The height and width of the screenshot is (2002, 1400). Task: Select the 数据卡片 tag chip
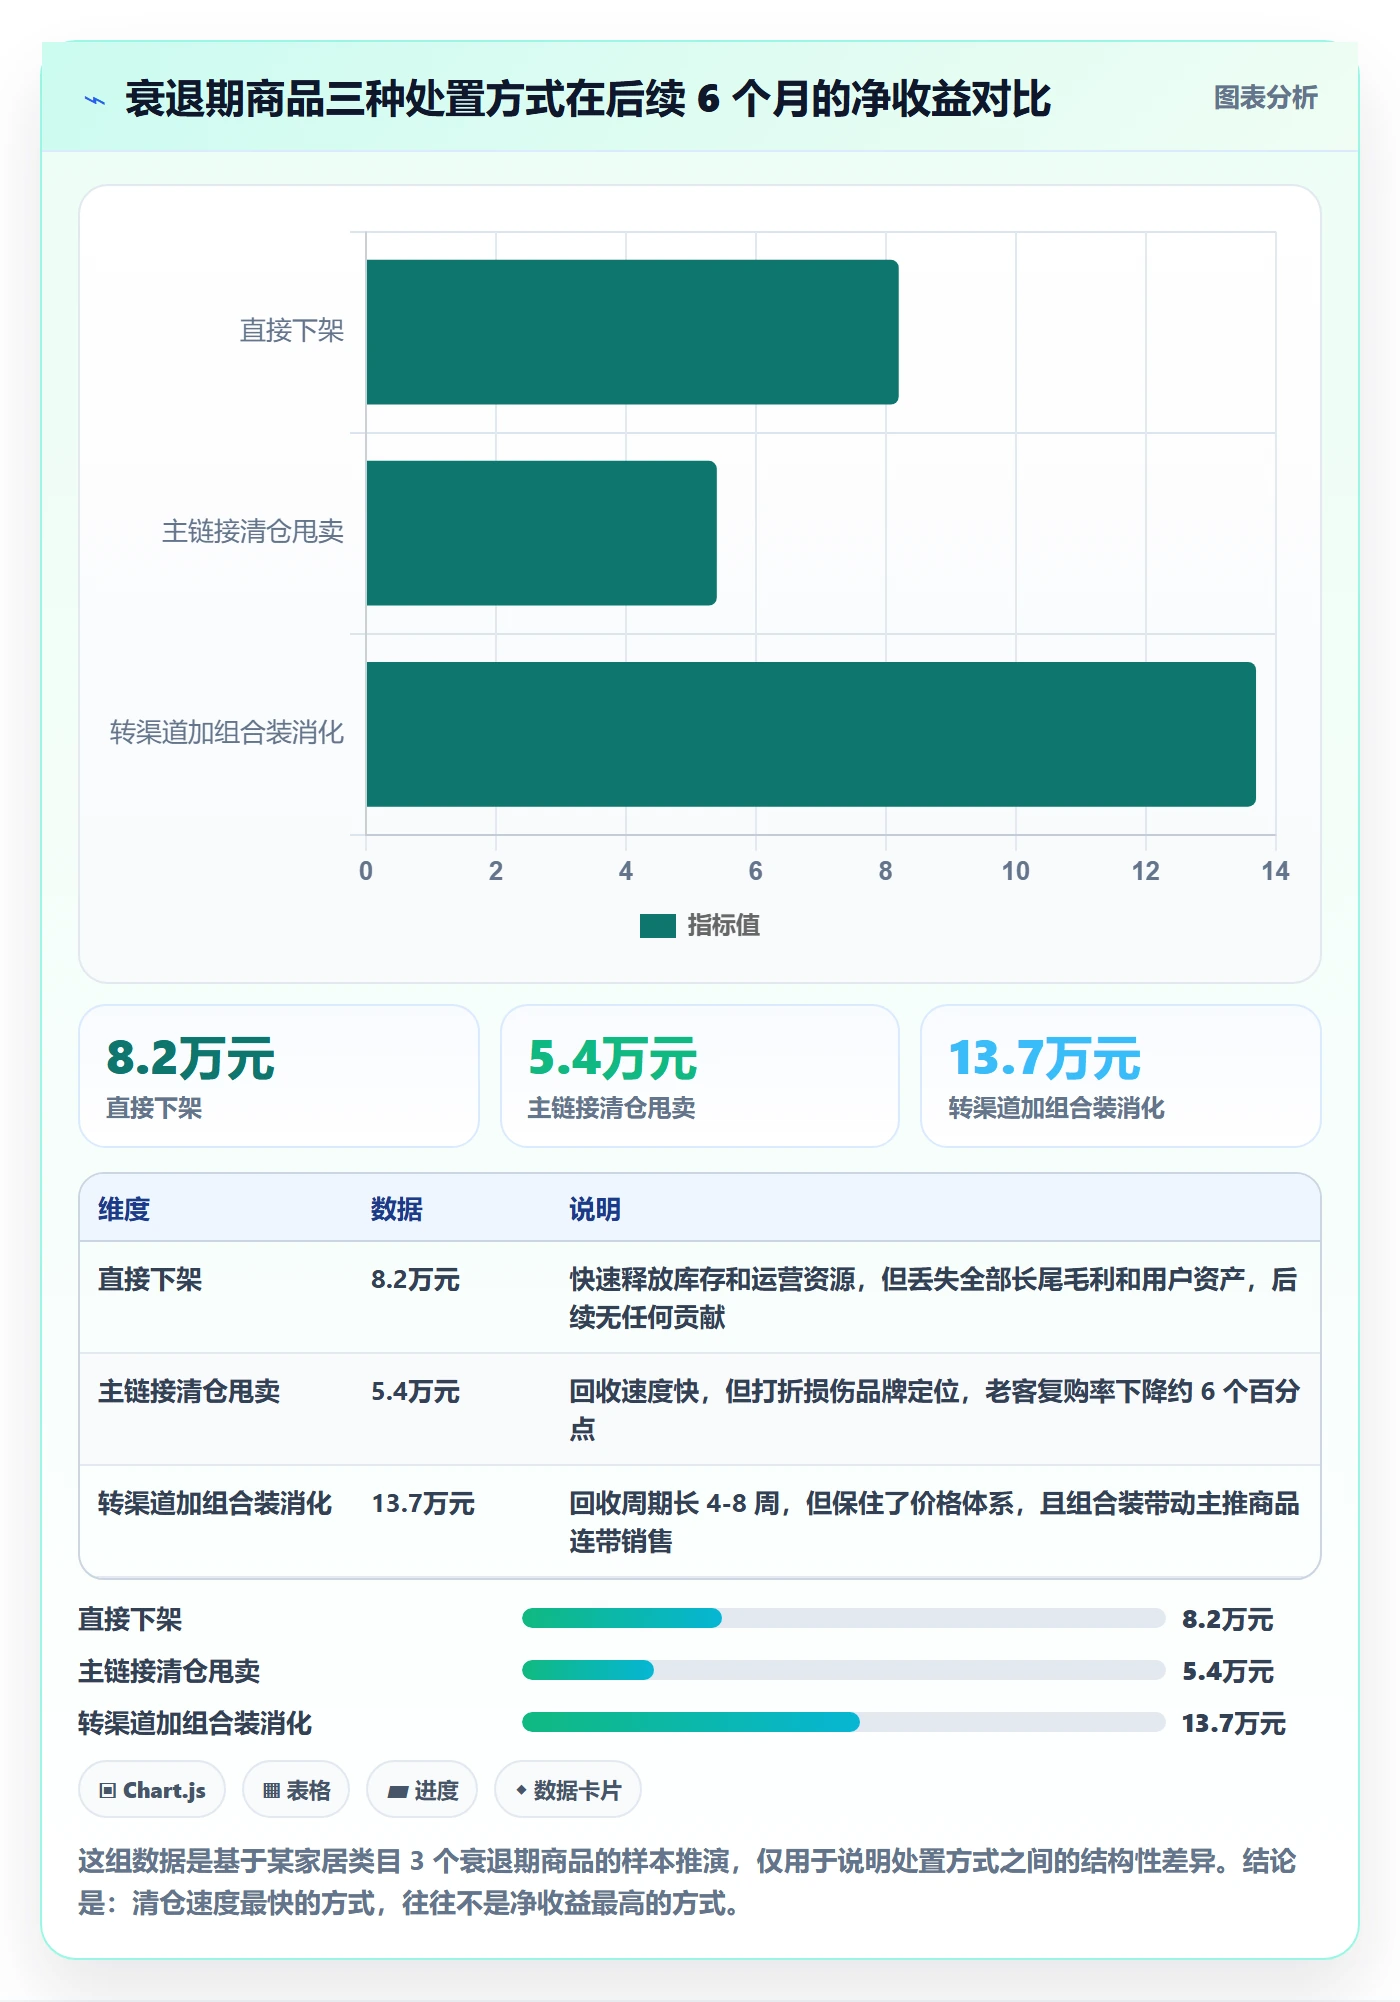(568, 1790)
